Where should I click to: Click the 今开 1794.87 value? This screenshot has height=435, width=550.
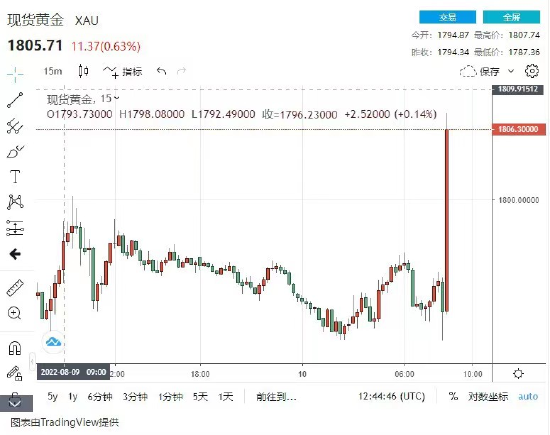(453, 35)
